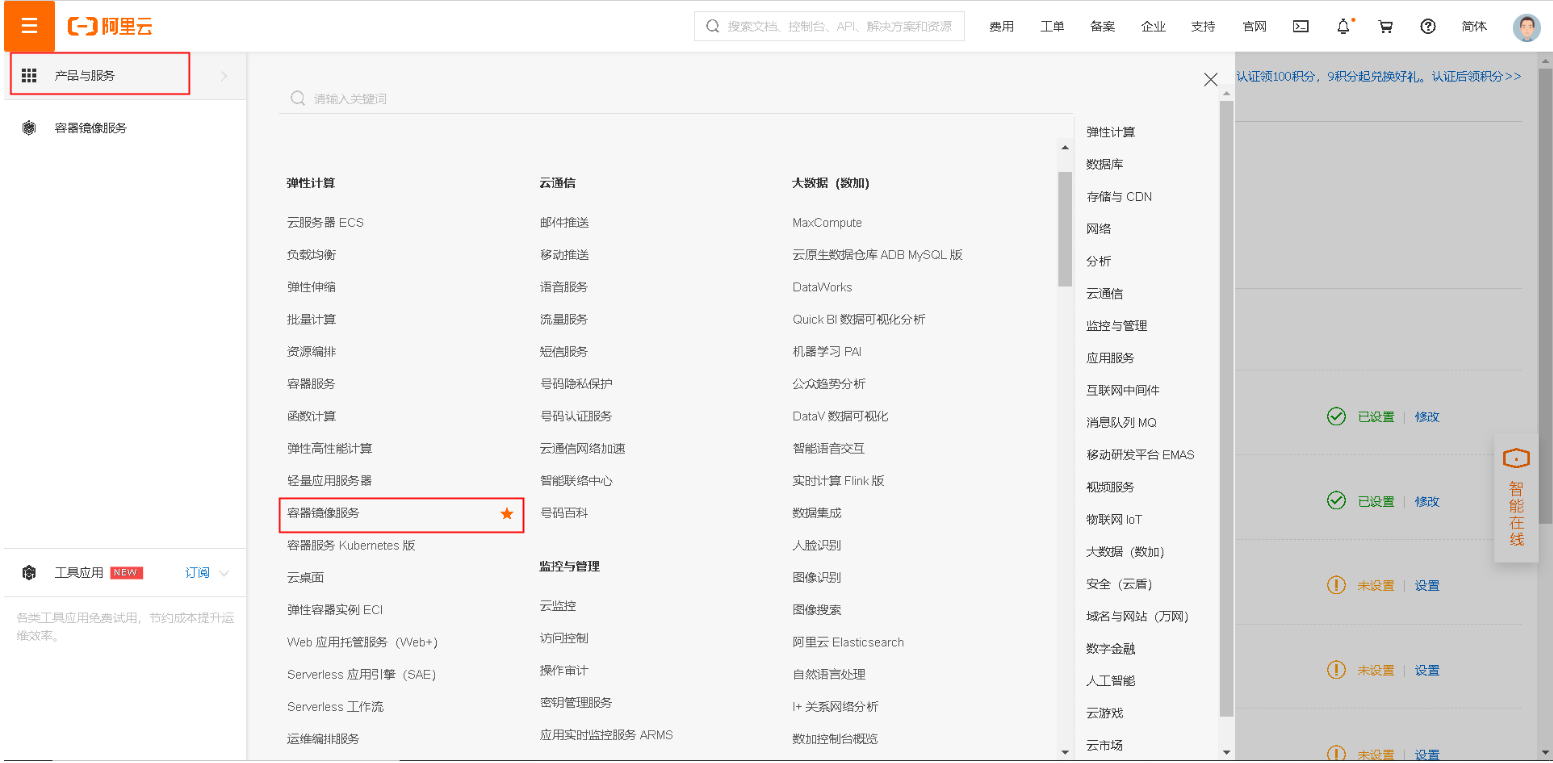Open the 费用 menu
The image size is (1553, 763).
[1002, 27]
